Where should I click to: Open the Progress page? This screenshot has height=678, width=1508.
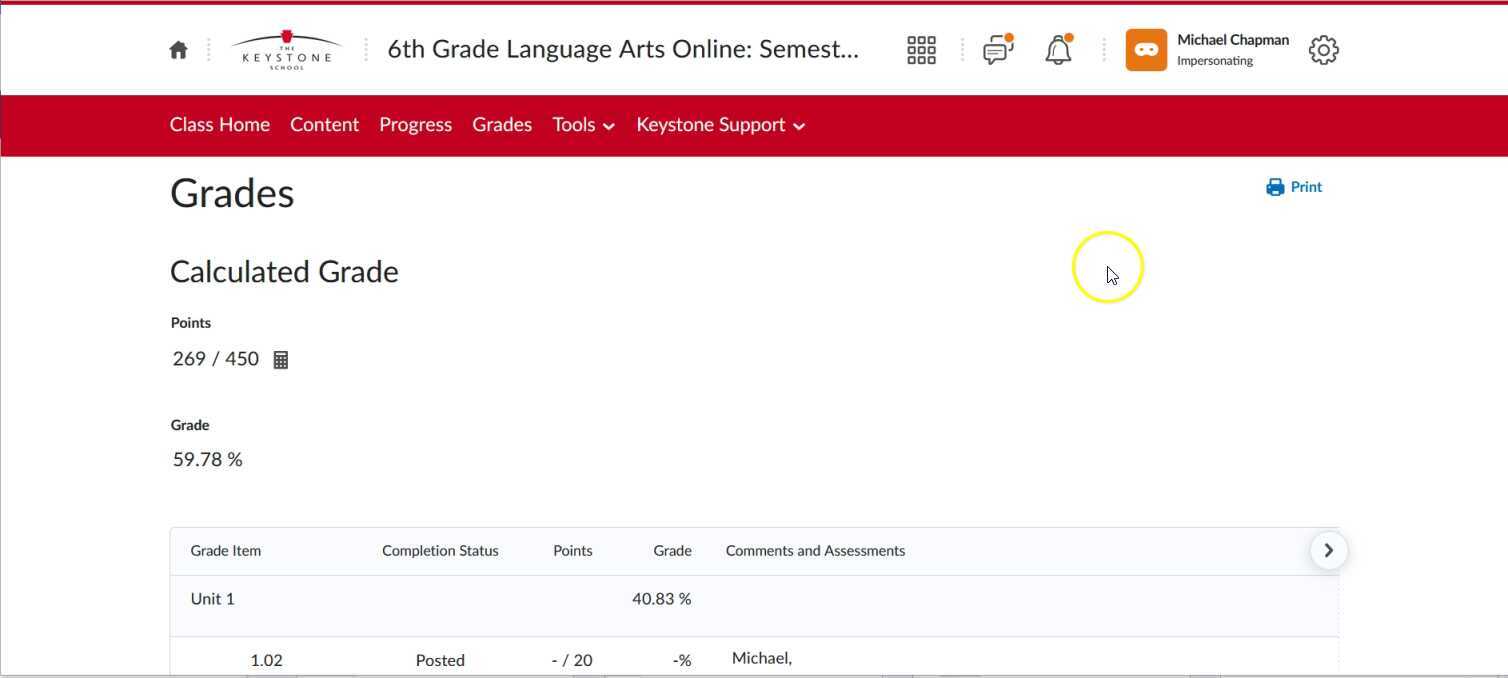click(x=415, y=124)
